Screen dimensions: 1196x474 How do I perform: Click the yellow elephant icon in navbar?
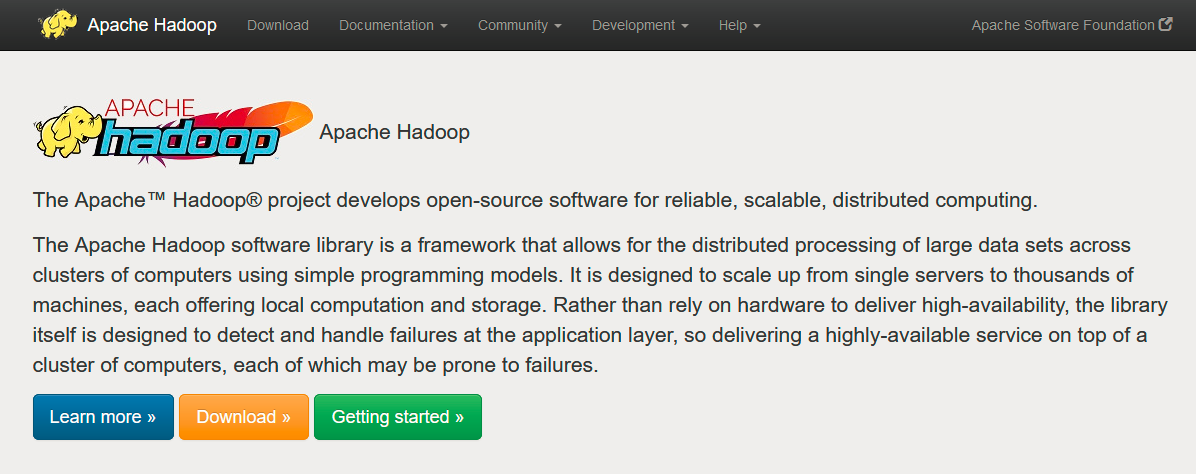(x=58, y=25)
